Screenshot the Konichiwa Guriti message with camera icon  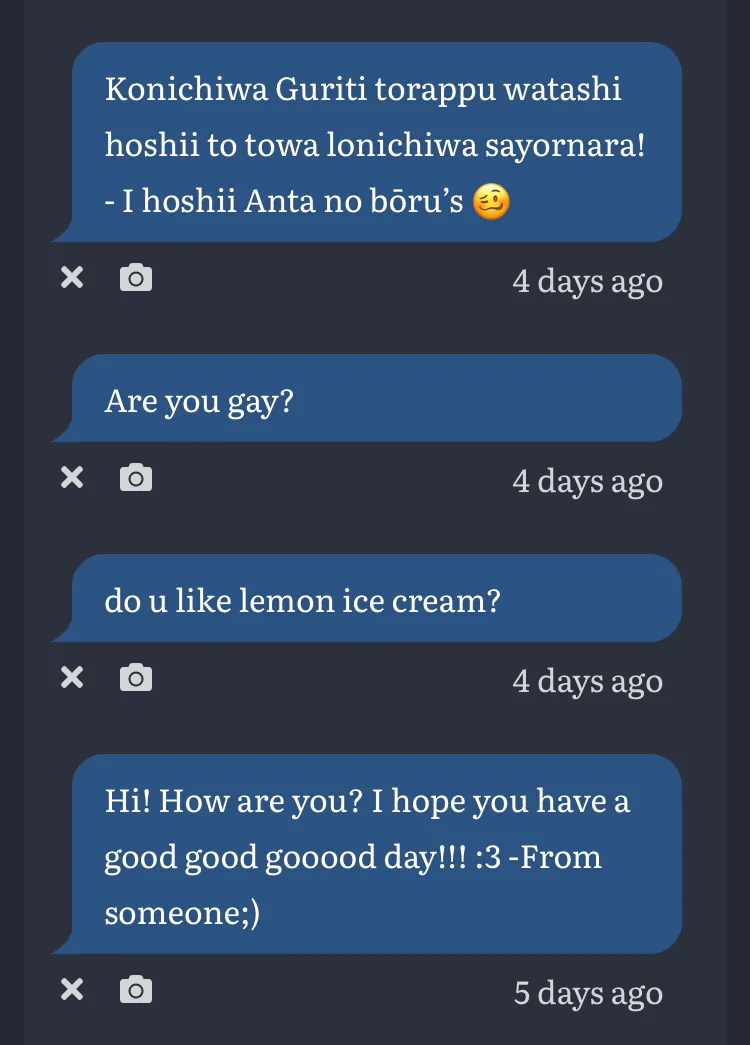(x=136, y=278)
